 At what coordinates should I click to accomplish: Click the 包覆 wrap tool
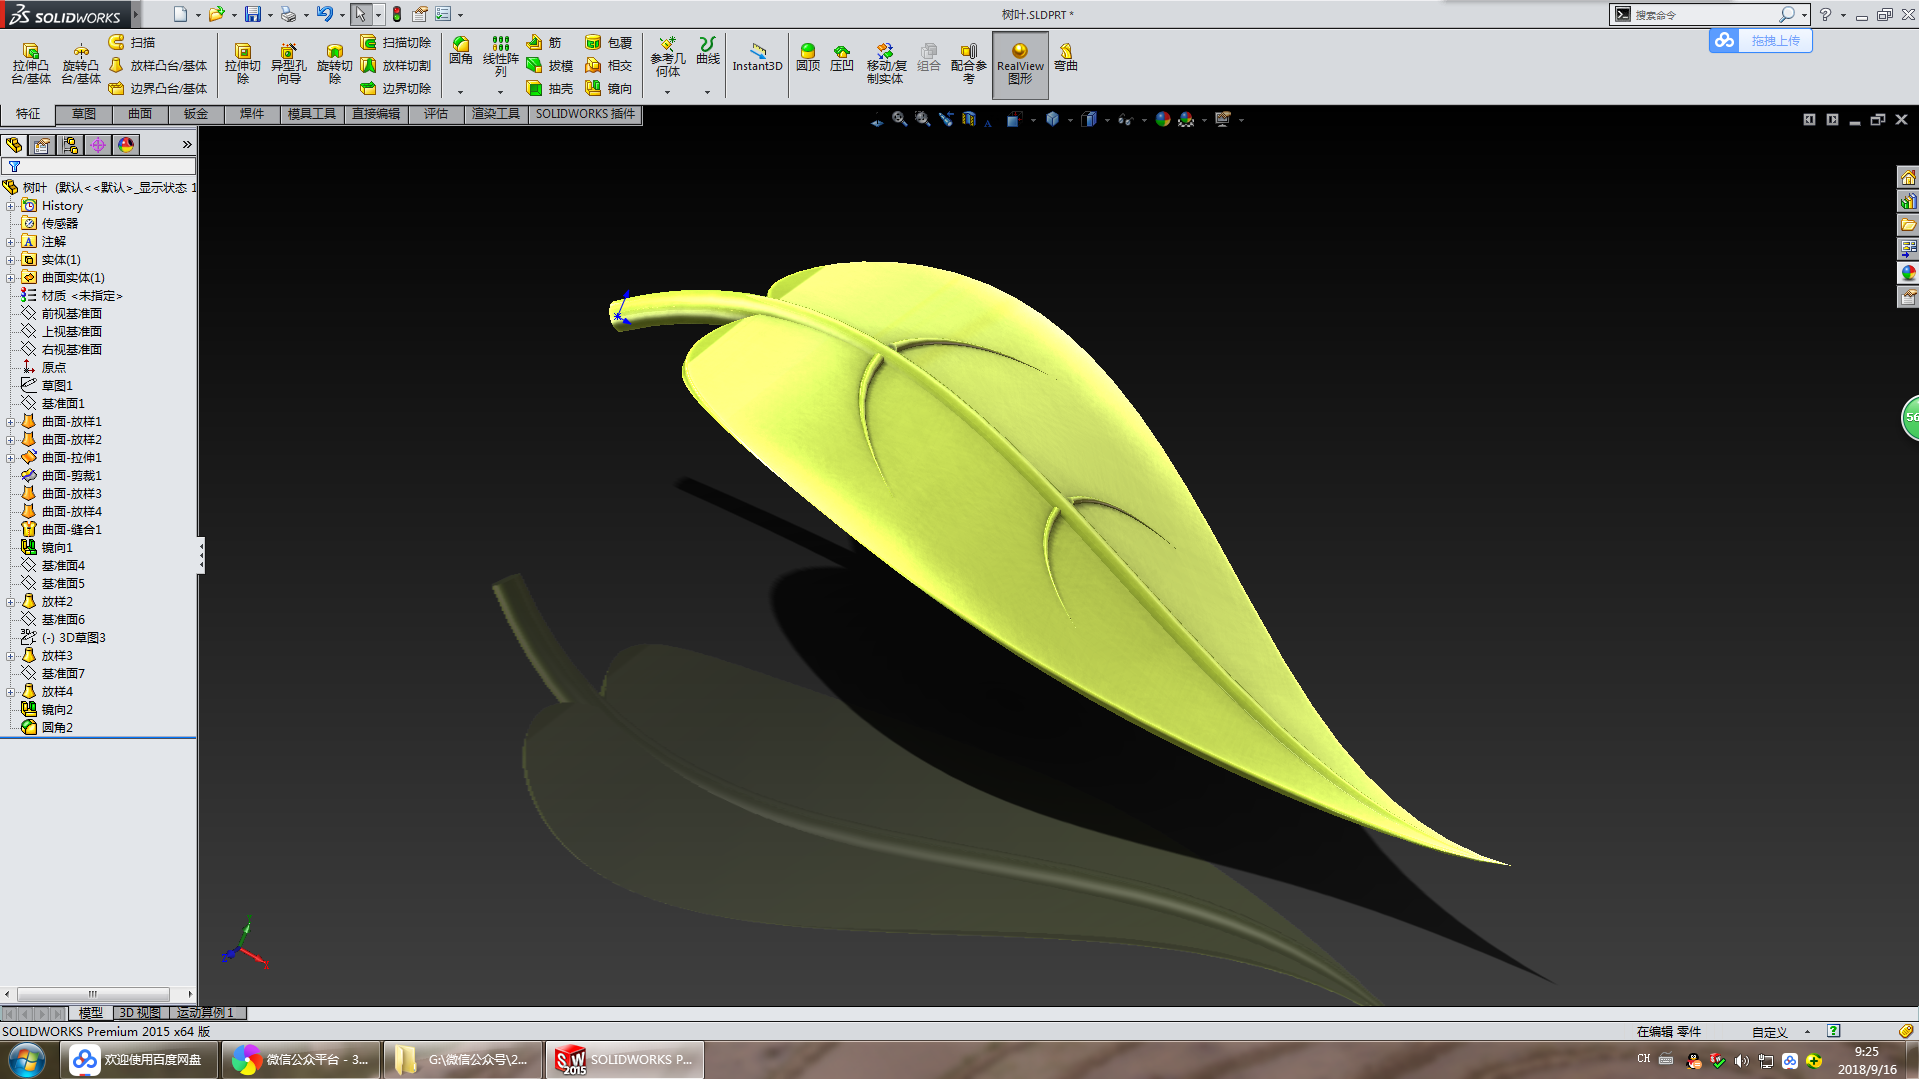click(608, 42)
